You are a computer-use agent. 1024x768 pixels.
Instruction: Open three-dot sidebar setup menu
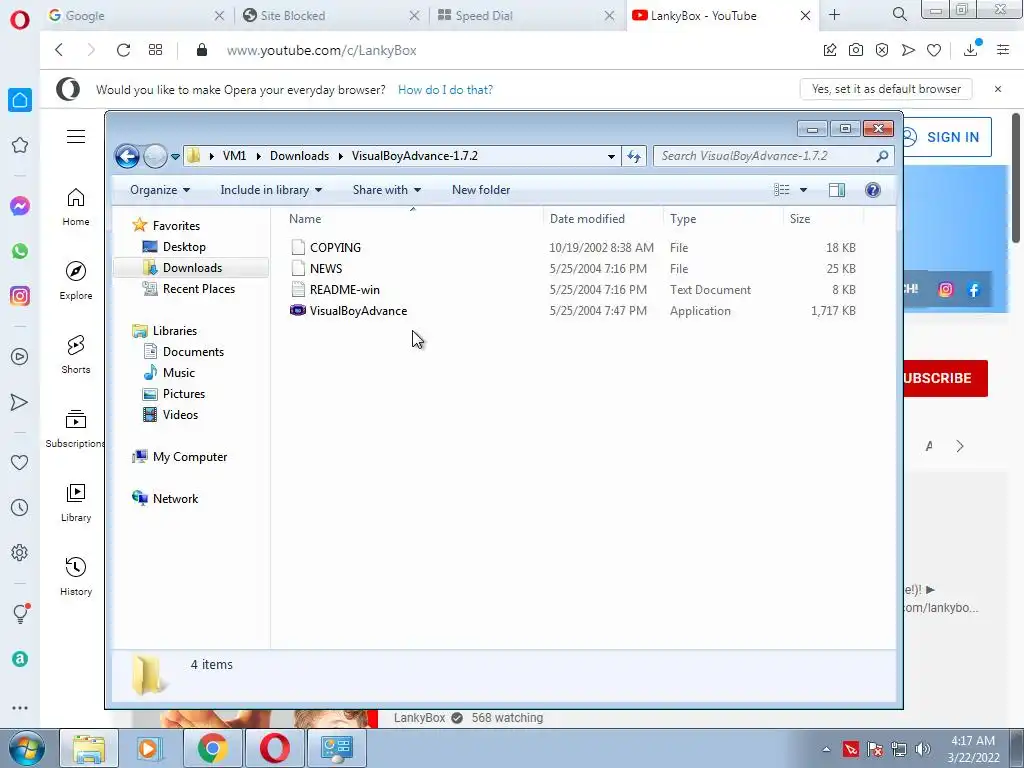[x=20, y=708]
